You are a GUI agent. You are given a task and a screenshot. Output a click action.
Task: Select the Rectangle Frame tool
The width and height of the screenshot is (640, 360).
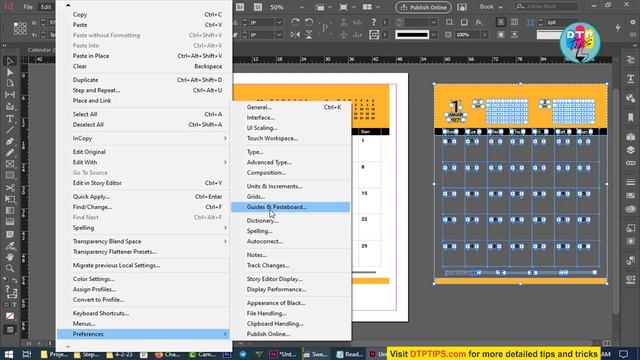(10, 164)
